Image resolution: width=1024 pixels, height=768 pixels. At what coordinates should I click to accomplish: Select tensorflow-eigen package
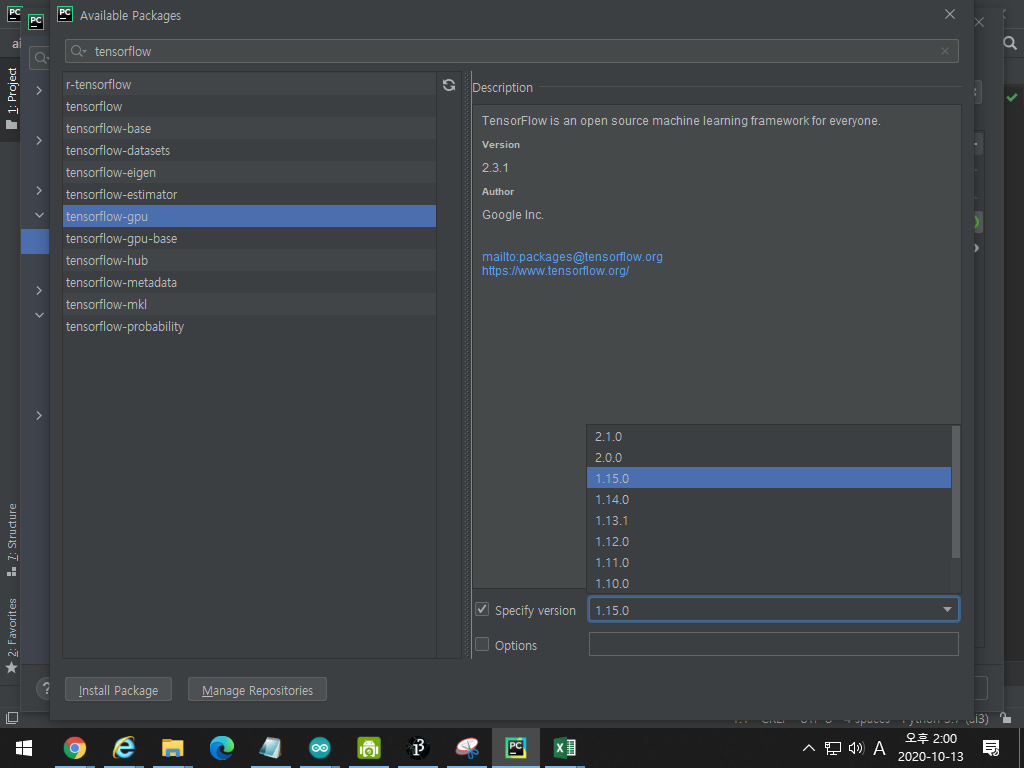click(x=249, y=172)
